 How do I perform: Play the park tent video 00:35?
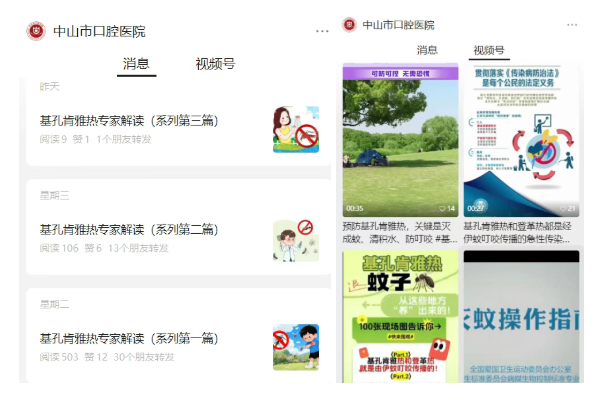click(x=401, y=140)
